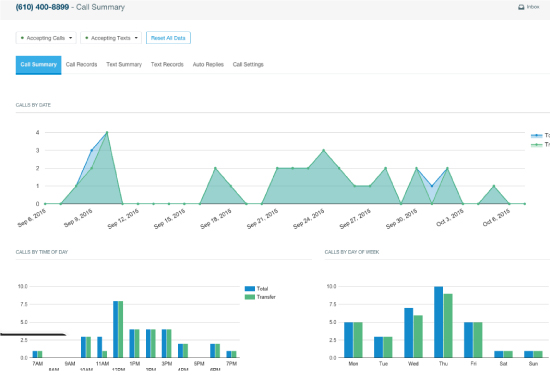This screenshot has height=375, width=550.
Task: Toggle Total series in line chart legend
Action: coord(540,135)
